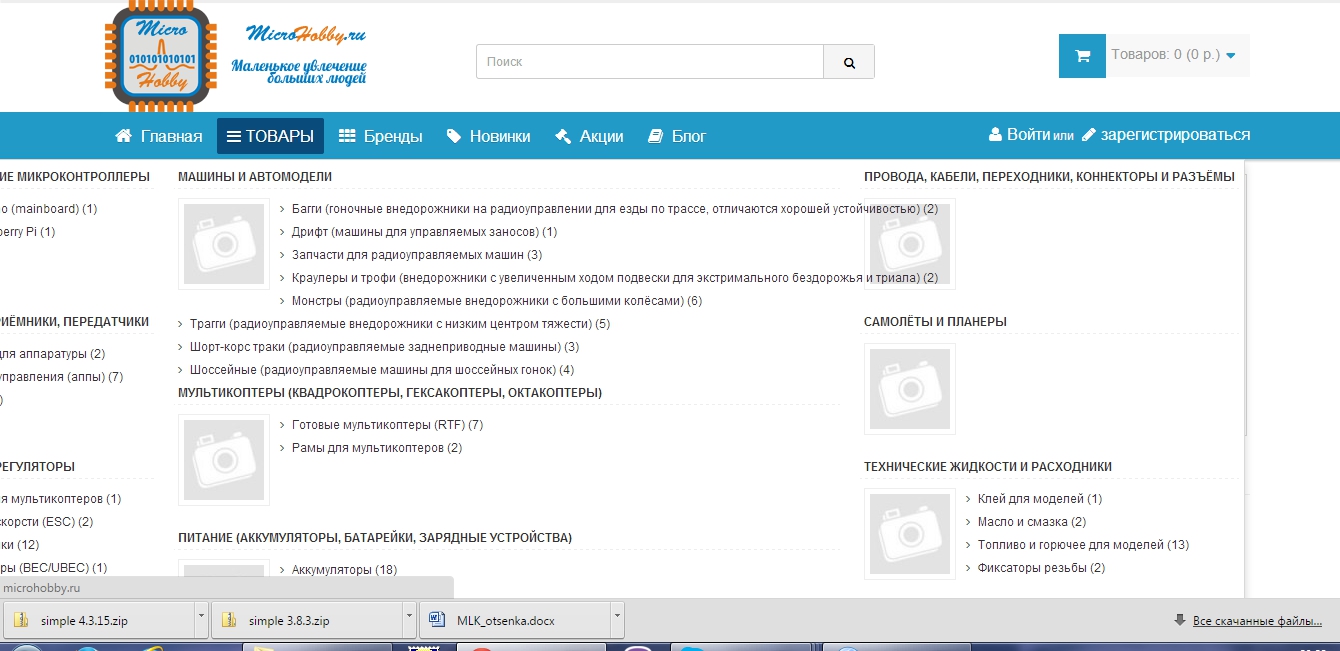Viewport: 1340px width, 651px height.
Task: Open dropdown arrow for MLK_otsenka.docx
Action: [617, 619]
